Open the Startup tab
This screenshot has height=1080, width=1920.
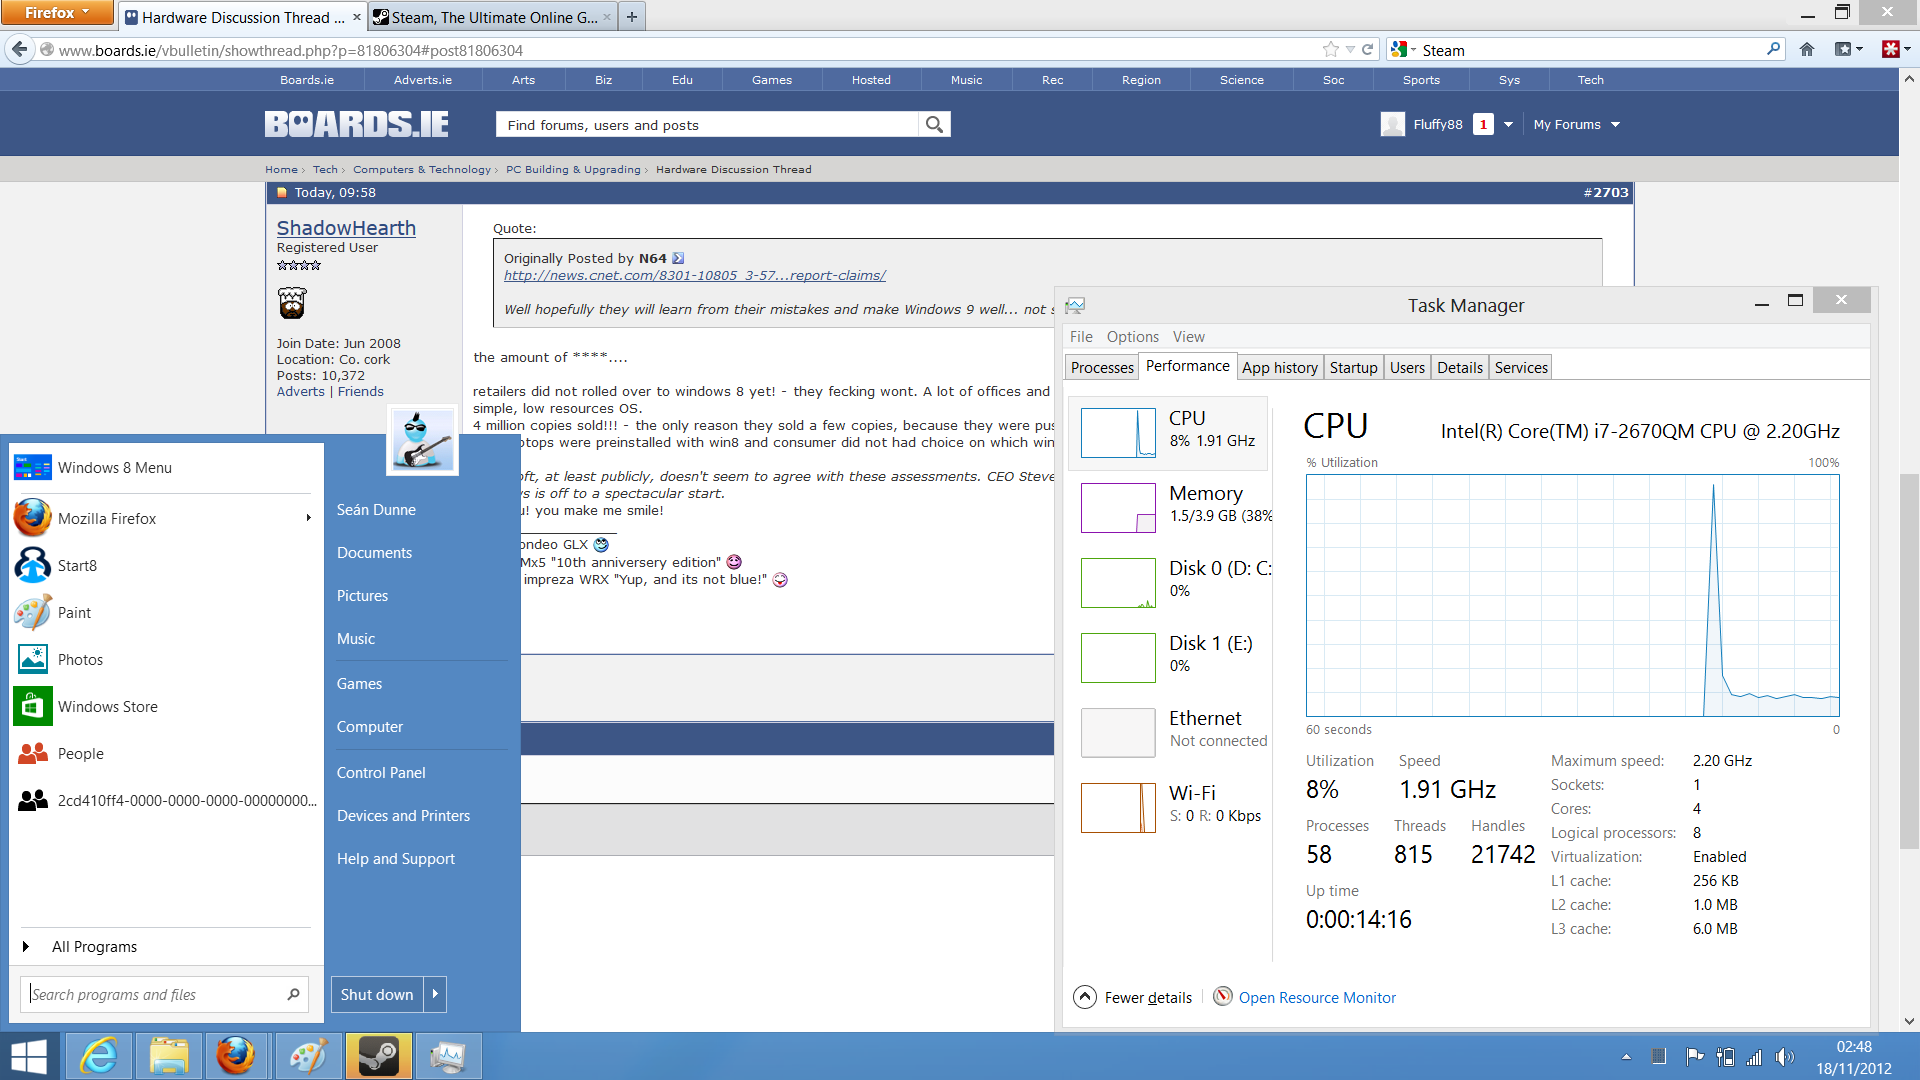pos(1353,367)
